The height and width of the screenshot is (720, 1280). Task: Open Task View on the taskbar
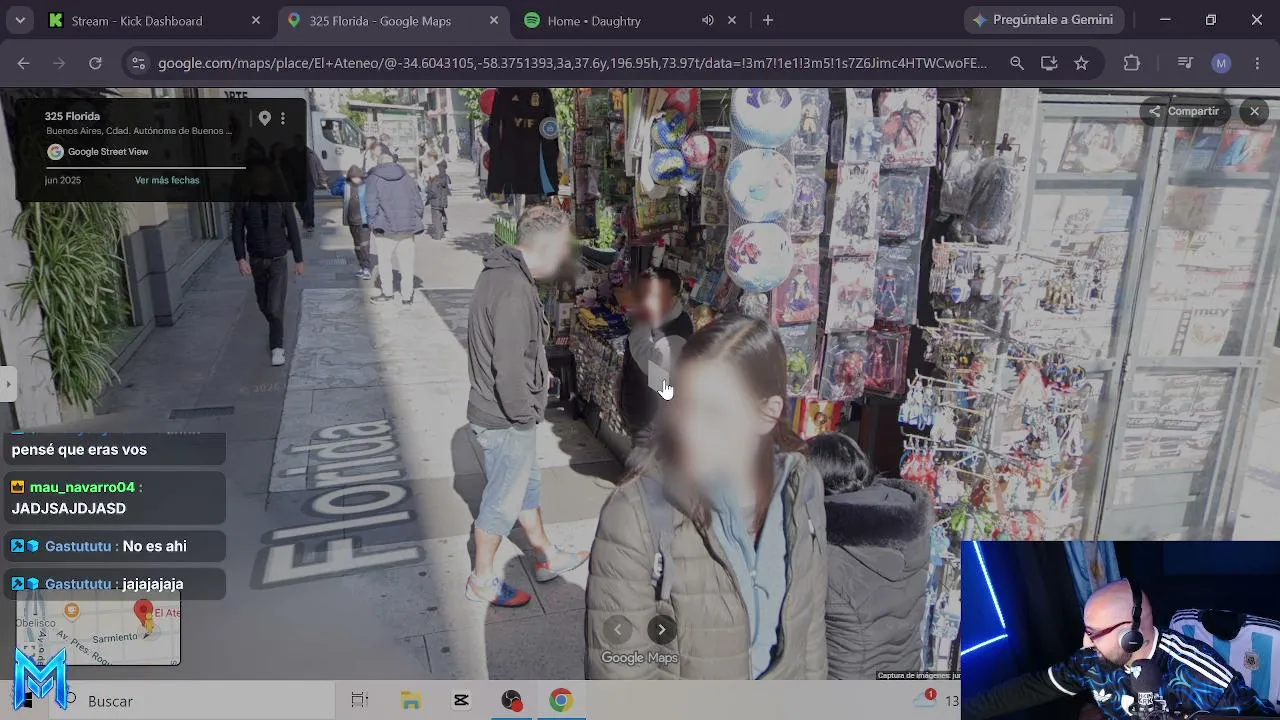coord(360,701)
